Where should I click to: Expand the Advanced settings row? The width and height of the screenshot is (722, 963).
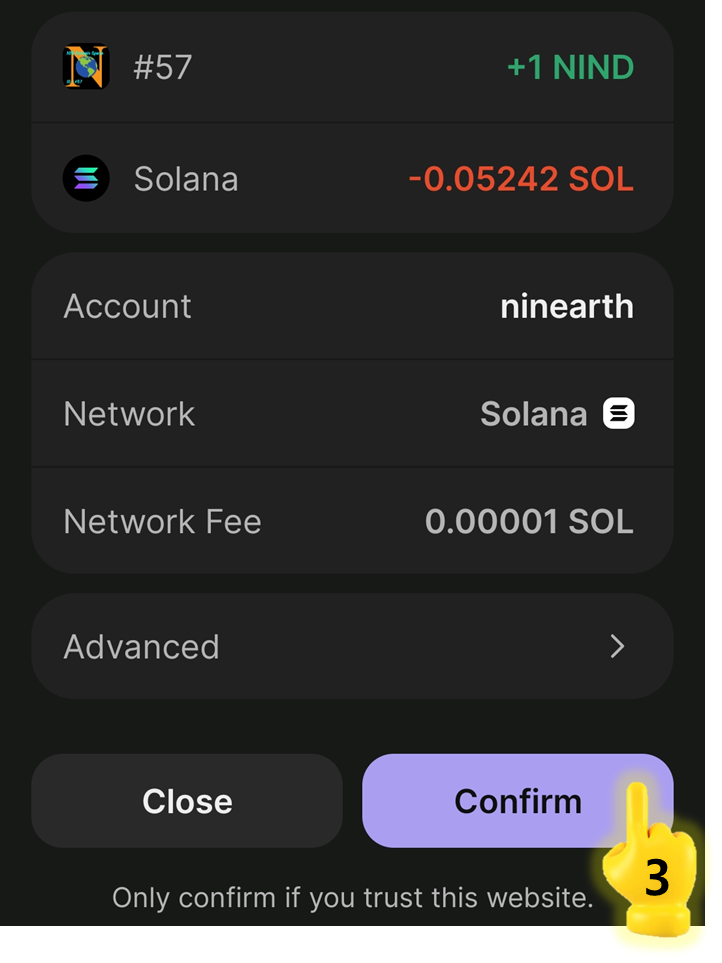point(352,647)
